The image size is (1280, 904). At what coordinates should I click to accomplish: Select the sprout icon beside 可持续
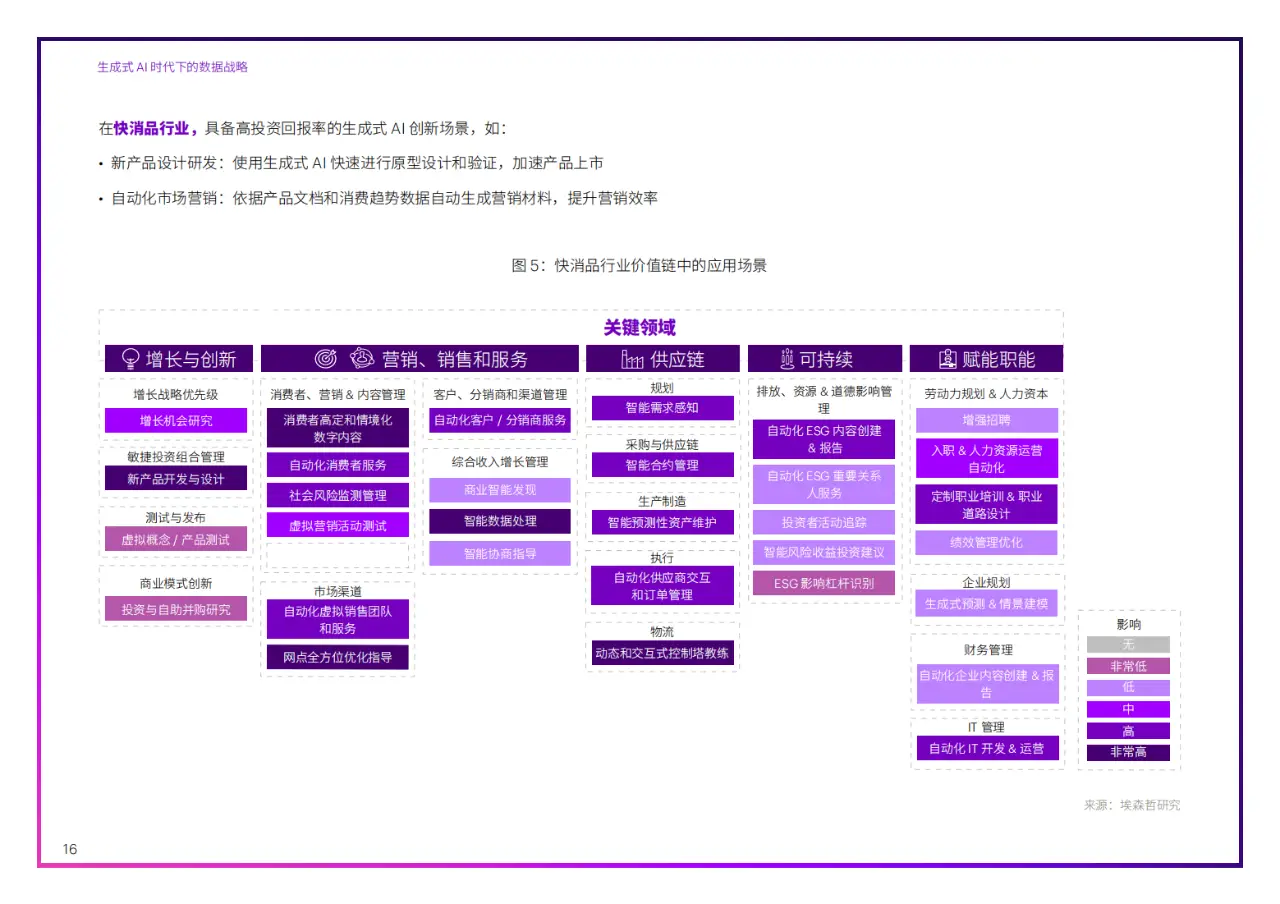coord(789,359)
